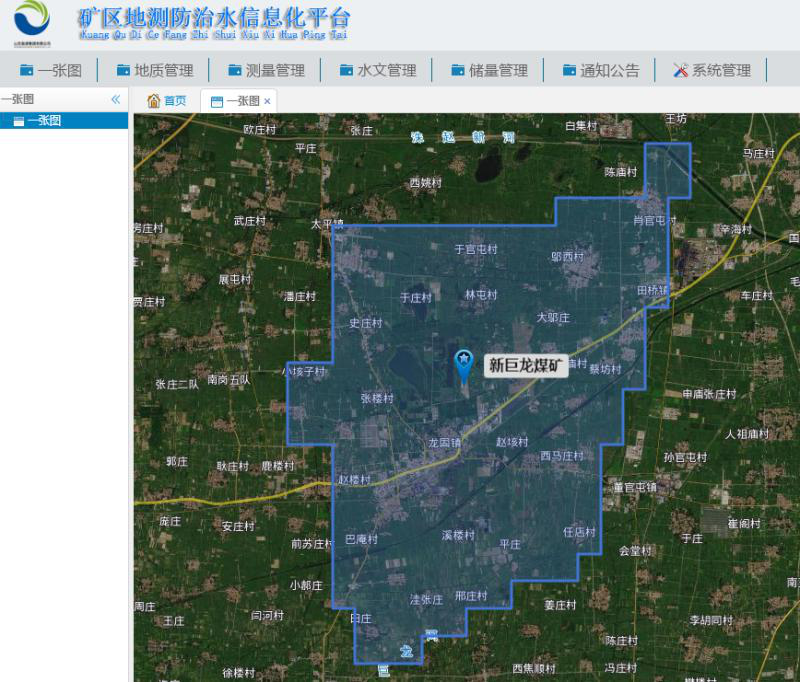The width and height of the screenshot is (800, 682).
Task: Click the platform logo in header
Action: tap(32, 21)
